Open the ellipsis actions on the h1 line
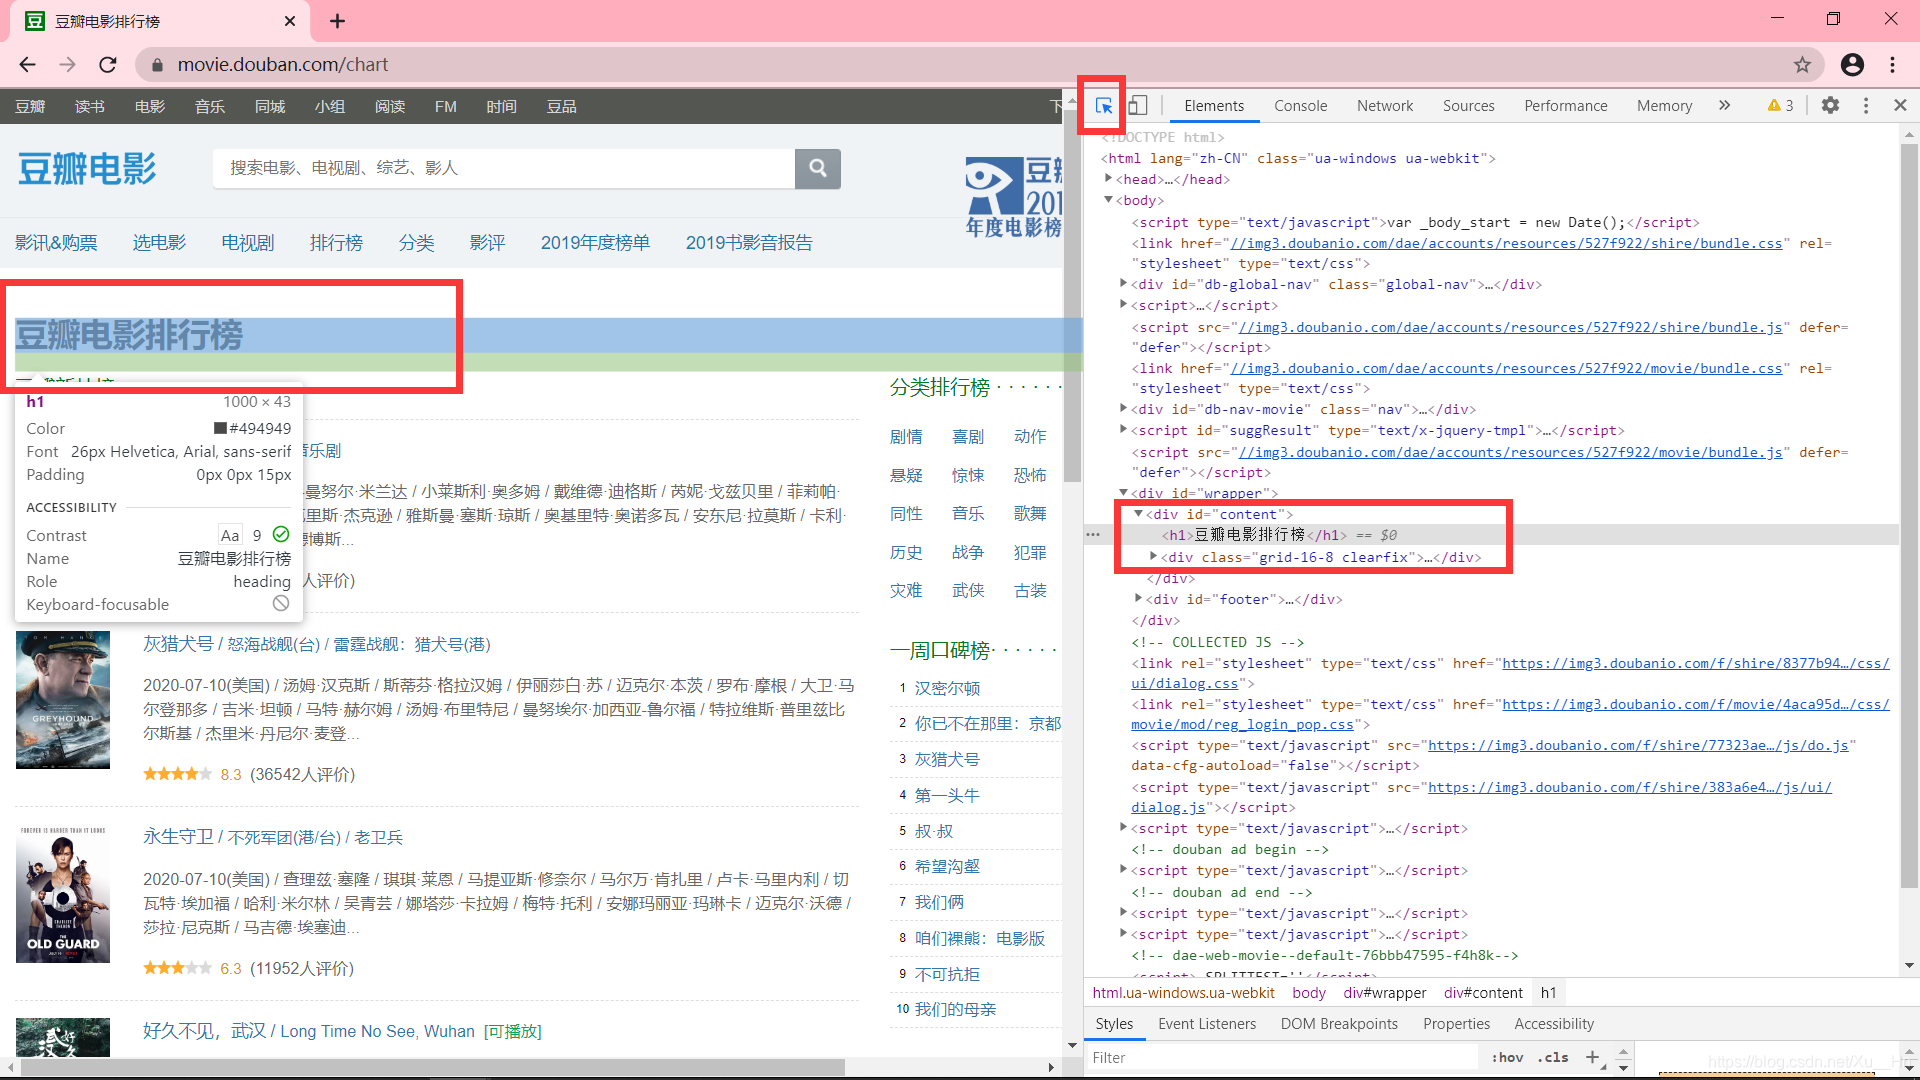 1093,534
